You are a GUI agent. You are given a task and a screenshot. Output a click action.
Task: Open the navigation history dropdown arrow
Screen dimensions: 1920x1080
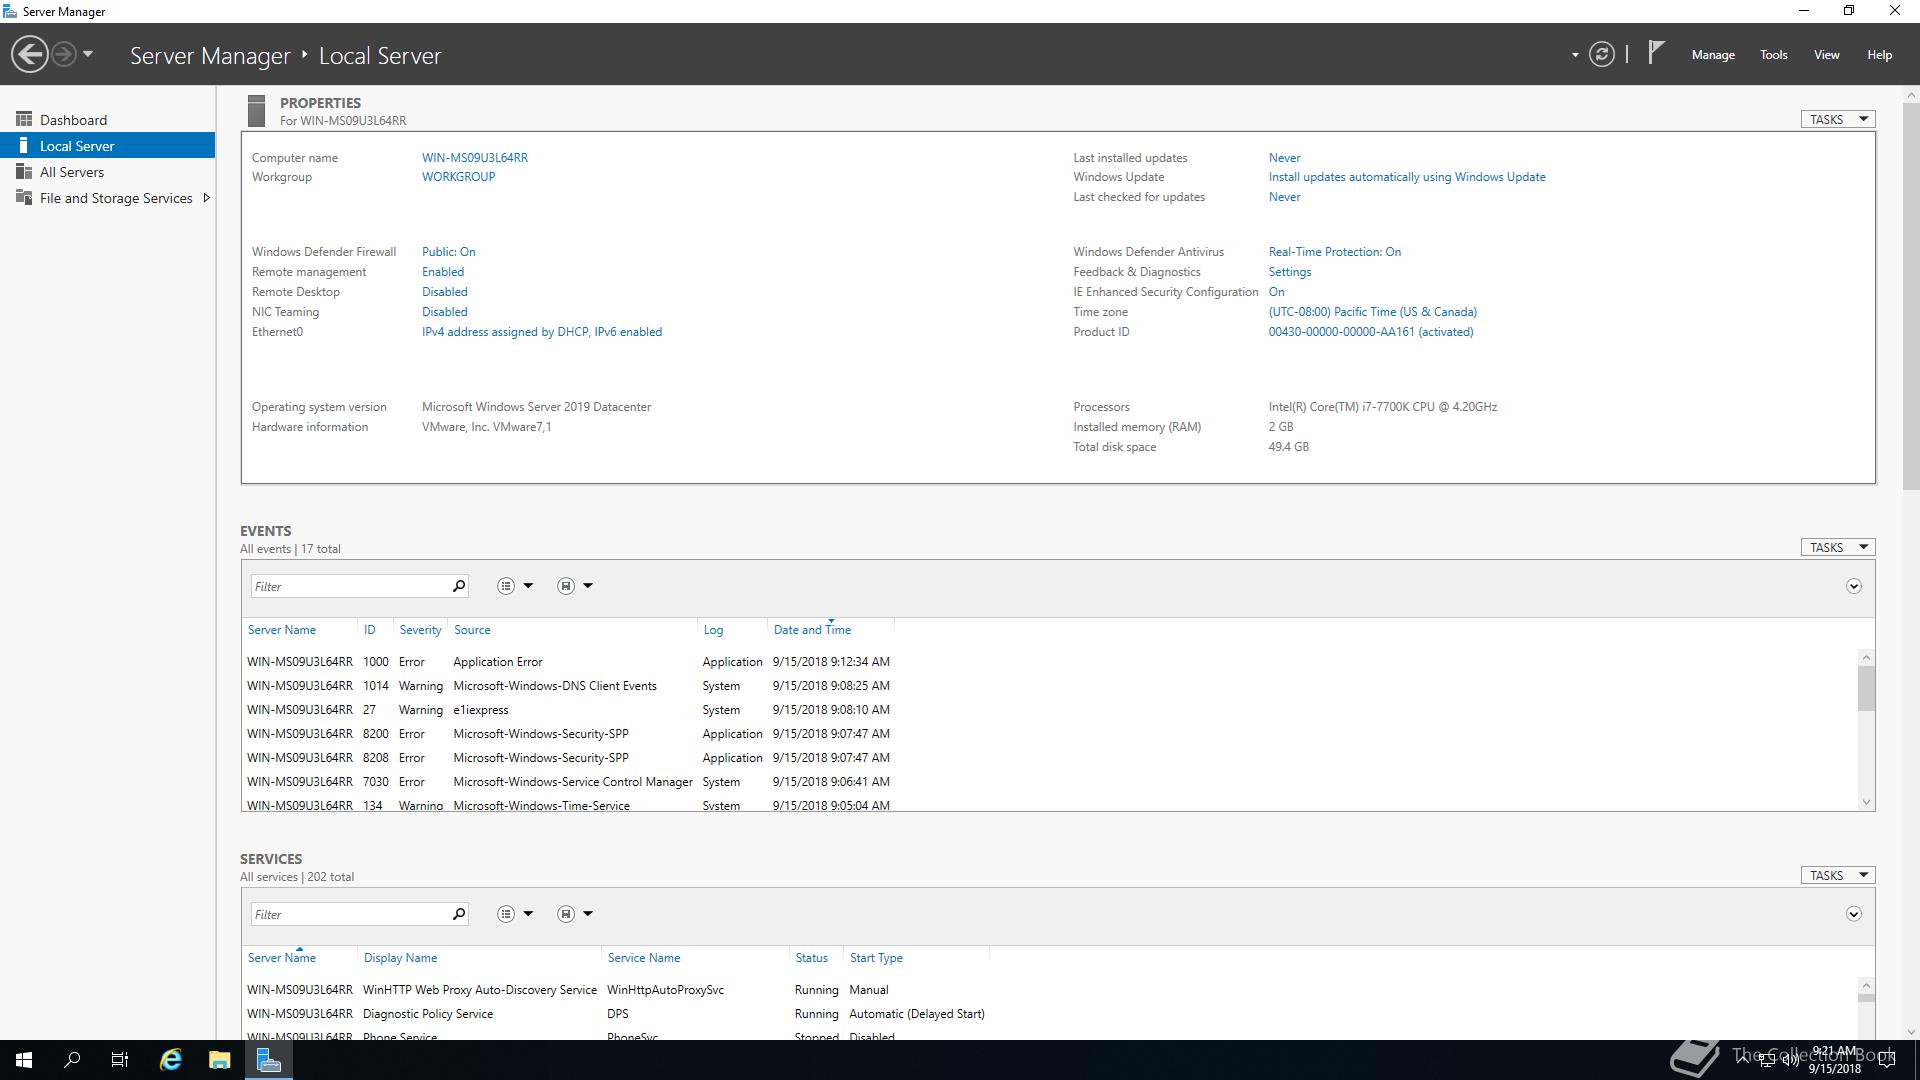[88, 54]
